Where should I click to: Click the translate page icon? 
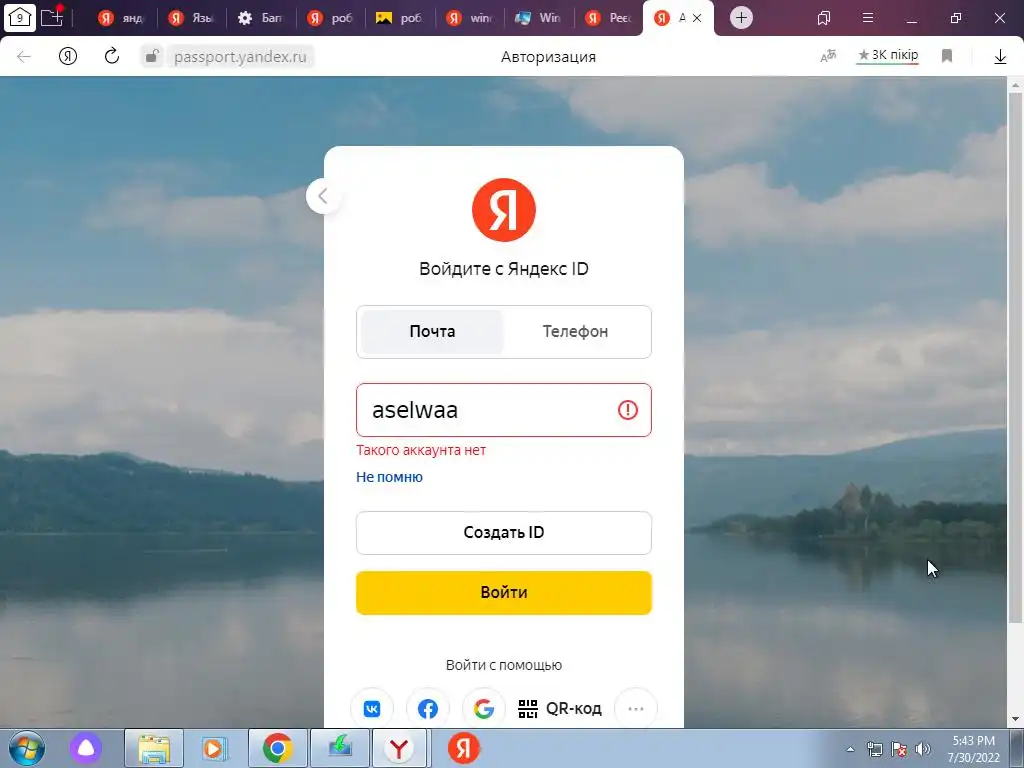tap(828, 56)
